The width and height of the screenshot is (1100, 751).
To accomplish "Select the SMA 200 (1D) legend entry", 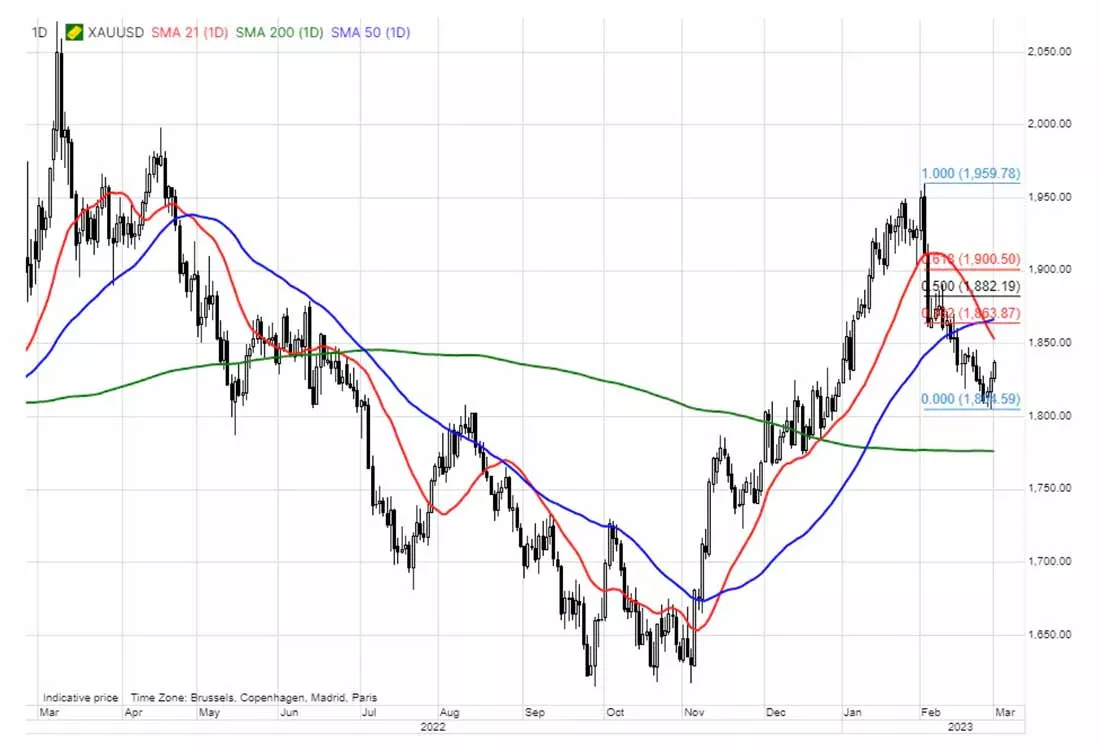I will point(279,32).
